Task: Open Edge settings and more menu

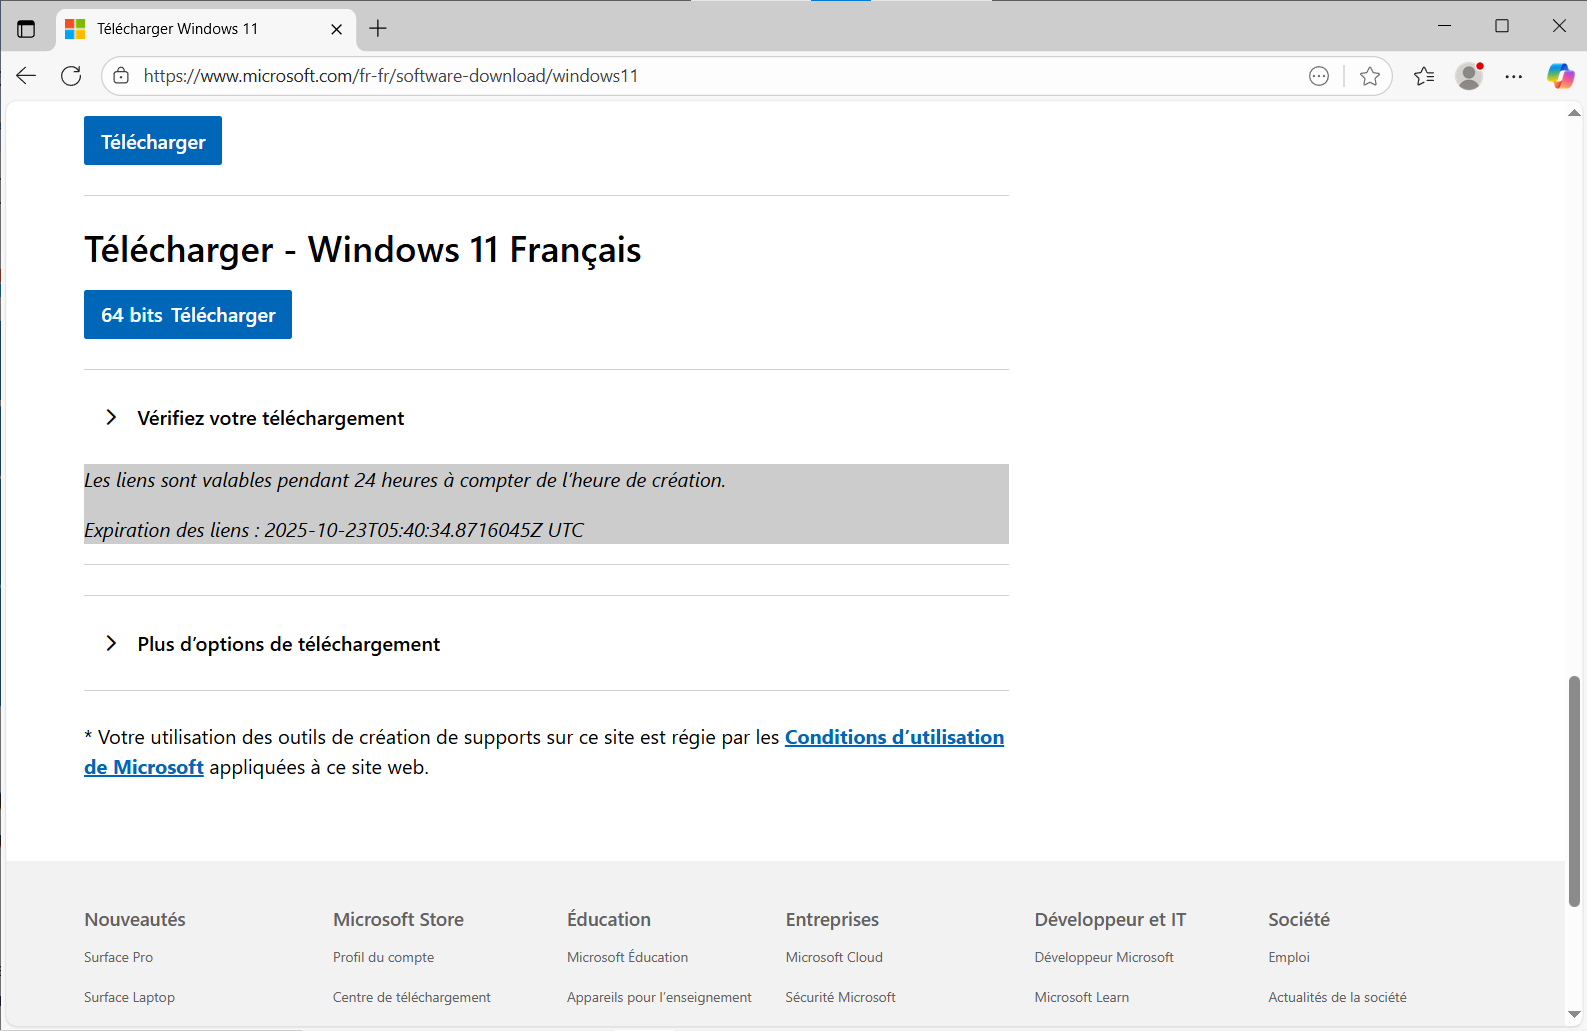Action: [x=1514, y=76]
